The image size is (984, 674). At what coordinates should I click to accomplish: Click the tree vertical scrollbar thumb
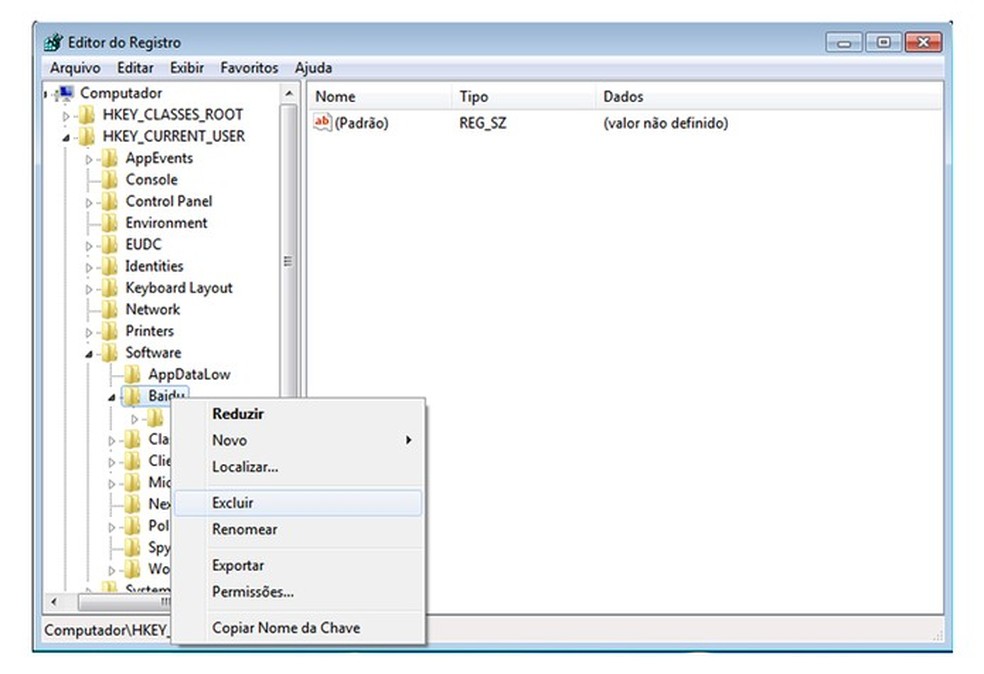(x=289, y=251)
